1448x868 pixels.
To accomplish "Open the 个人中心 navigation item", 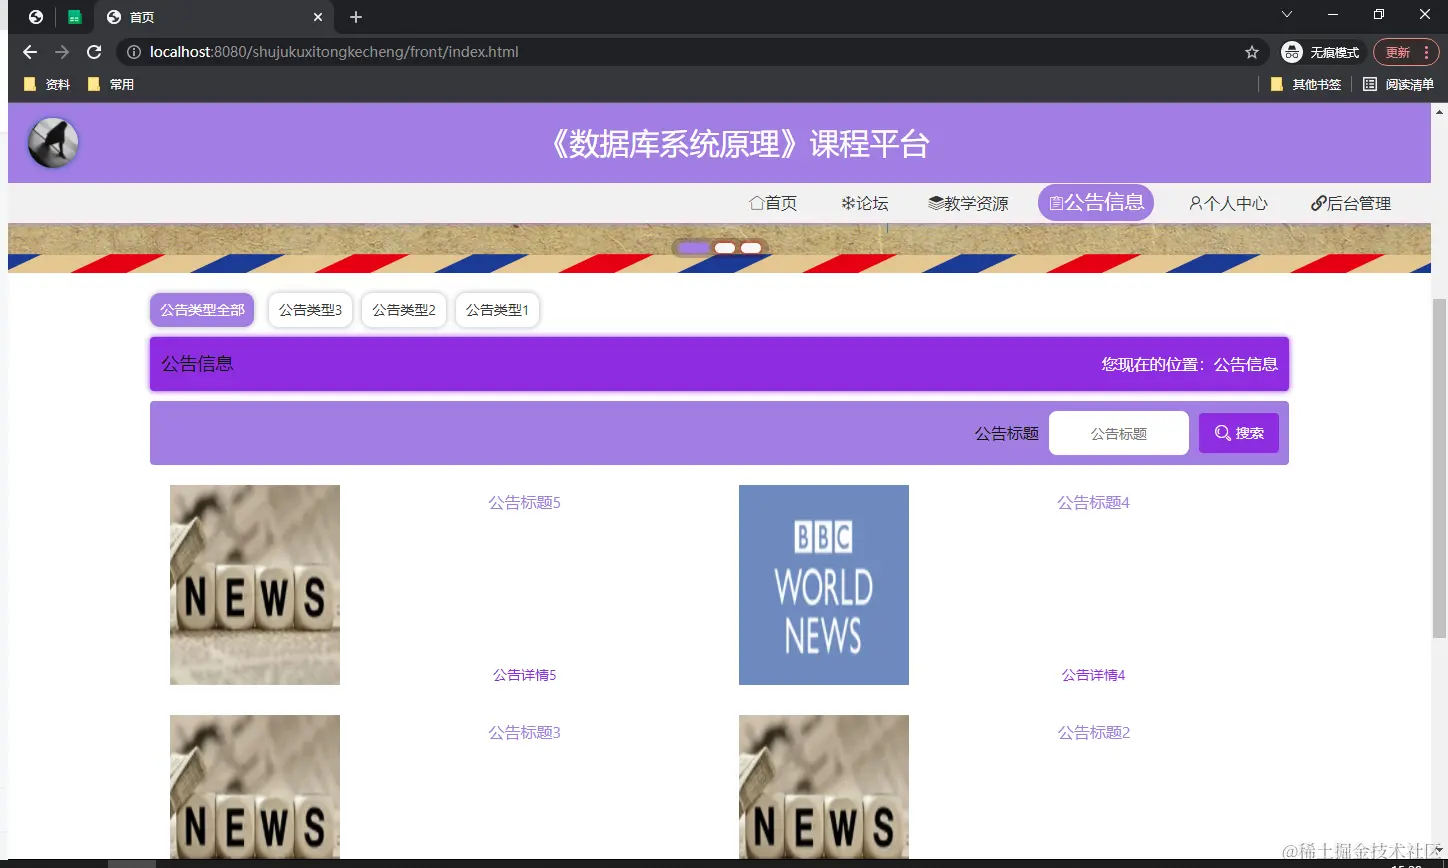I will (1228, 203).
